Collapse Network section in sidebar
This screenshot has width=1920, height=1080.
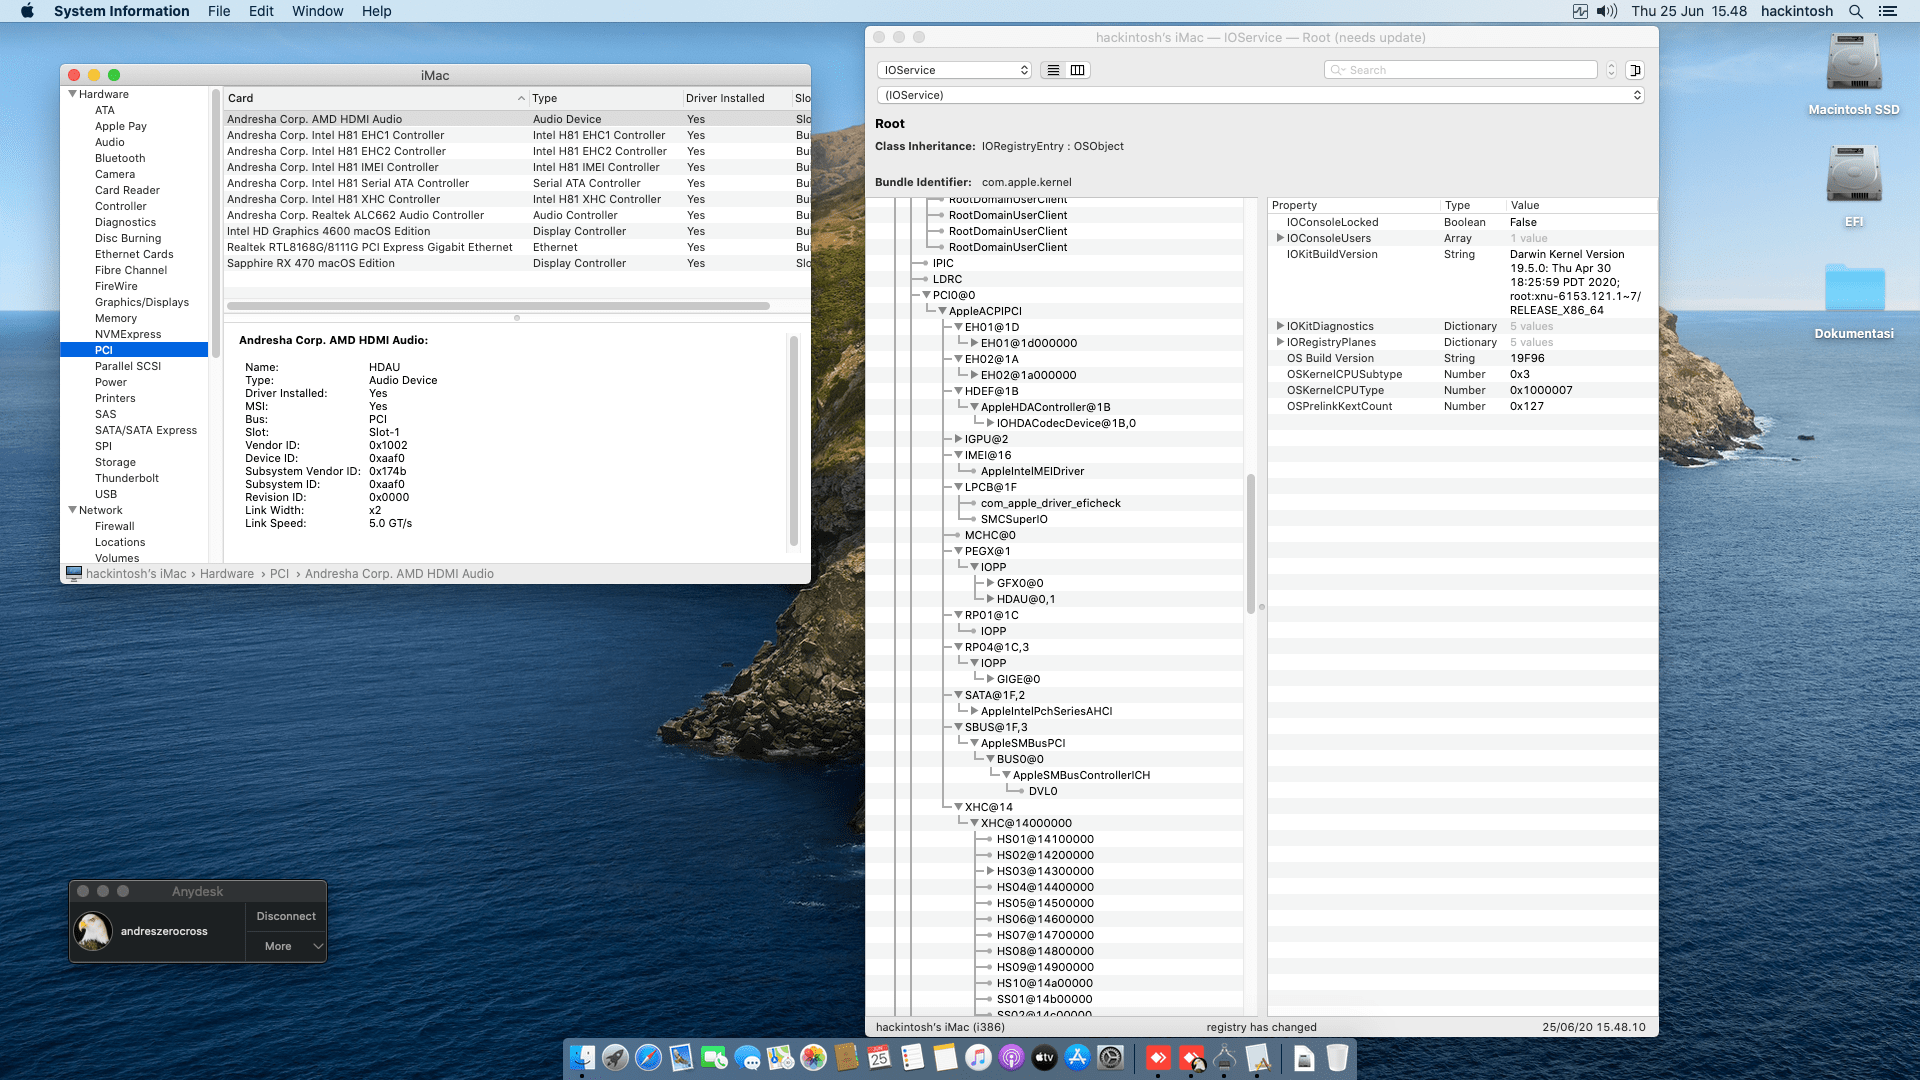coord(72,510)
